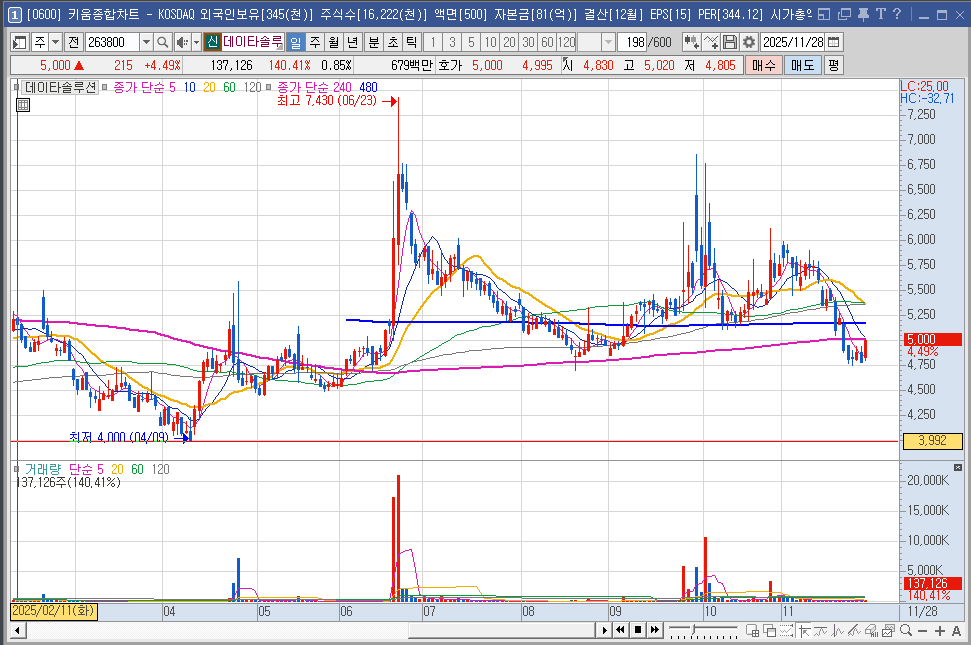Open help question mark icon
971x645 pixels.
897,14
